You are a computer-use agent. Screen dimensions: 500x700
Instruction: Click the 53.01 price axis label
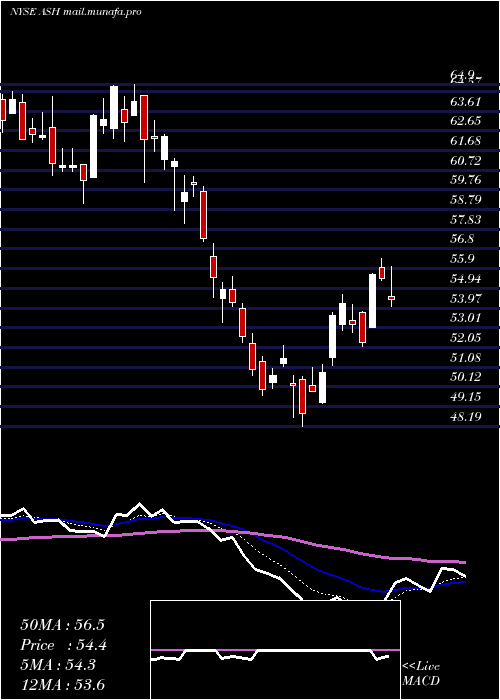(x=466, y=318)
